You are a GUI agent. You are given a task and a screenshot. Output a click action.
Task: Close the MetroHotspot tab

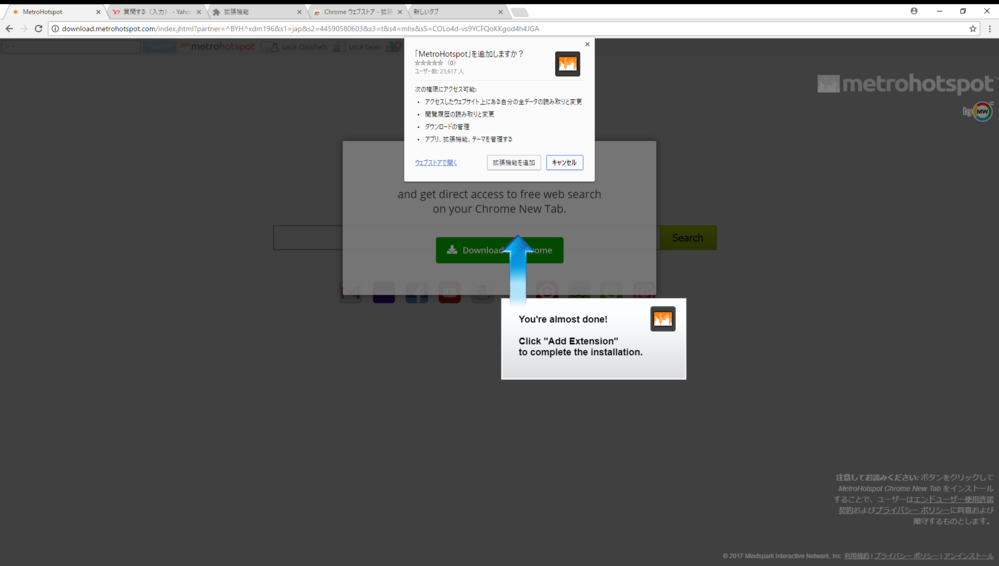pos(98,12)
